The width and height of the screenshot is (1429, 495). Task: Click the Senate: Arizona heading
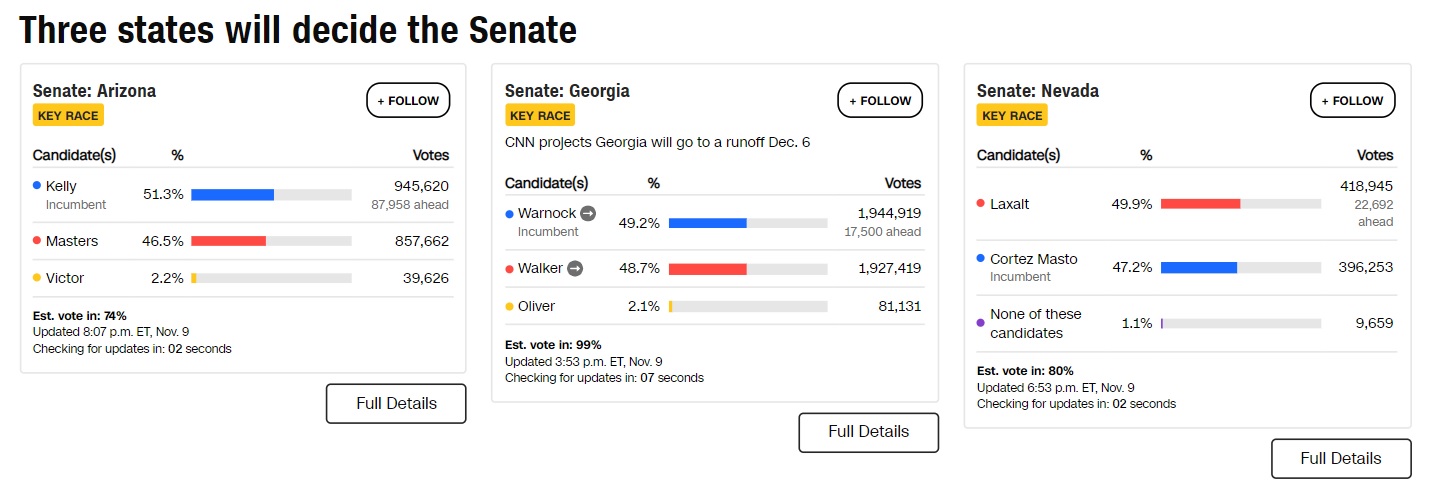click(x=94, y=91)
